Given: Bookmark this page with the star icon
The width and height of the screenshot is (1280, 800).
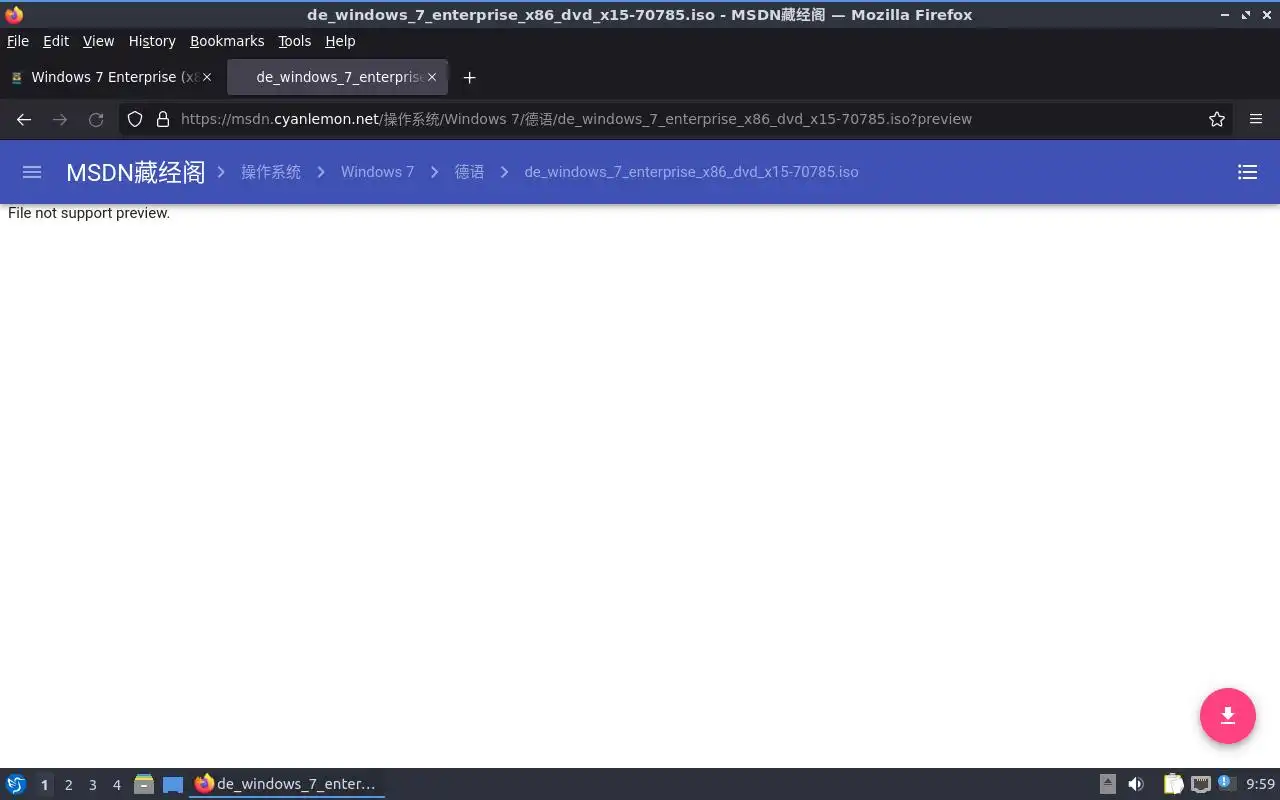Looking at the screenshot, I should tap(1217, 119).
